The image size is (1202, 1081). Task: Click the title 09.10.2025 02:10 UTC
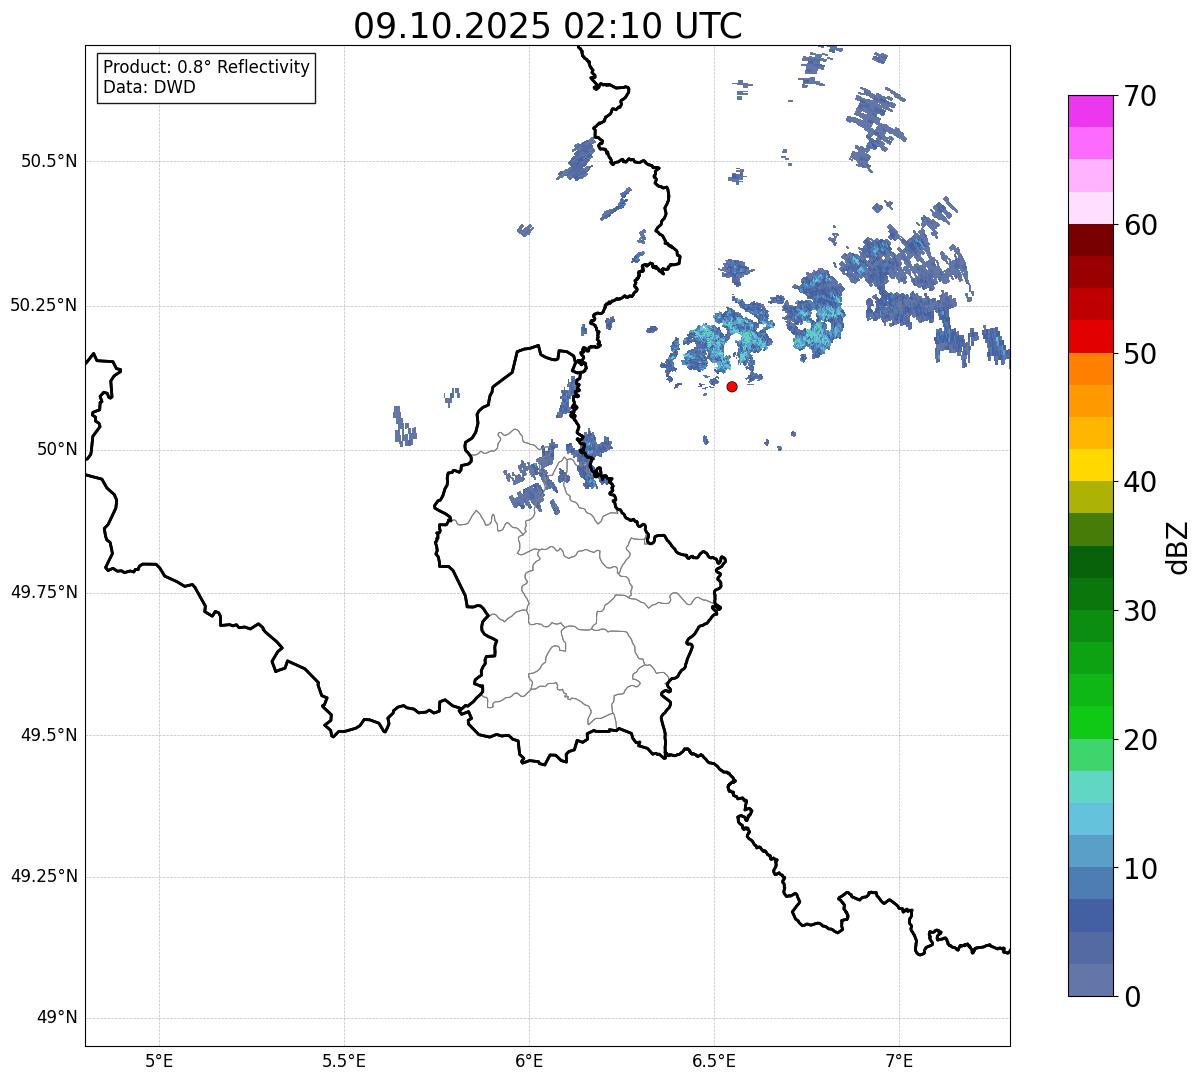548,25
